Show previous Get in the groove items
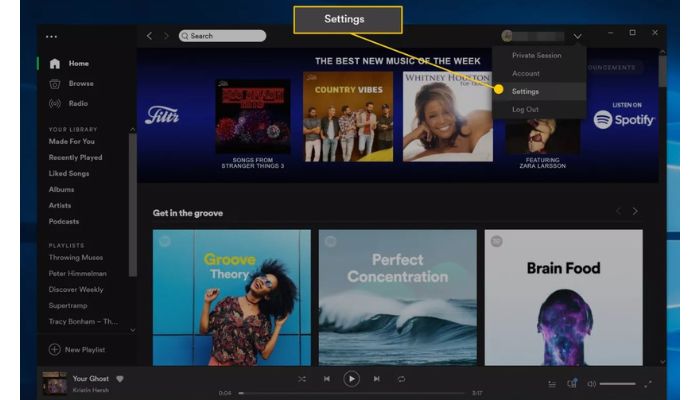The width and height of the screenshot is (700, 400). (619, 211)
